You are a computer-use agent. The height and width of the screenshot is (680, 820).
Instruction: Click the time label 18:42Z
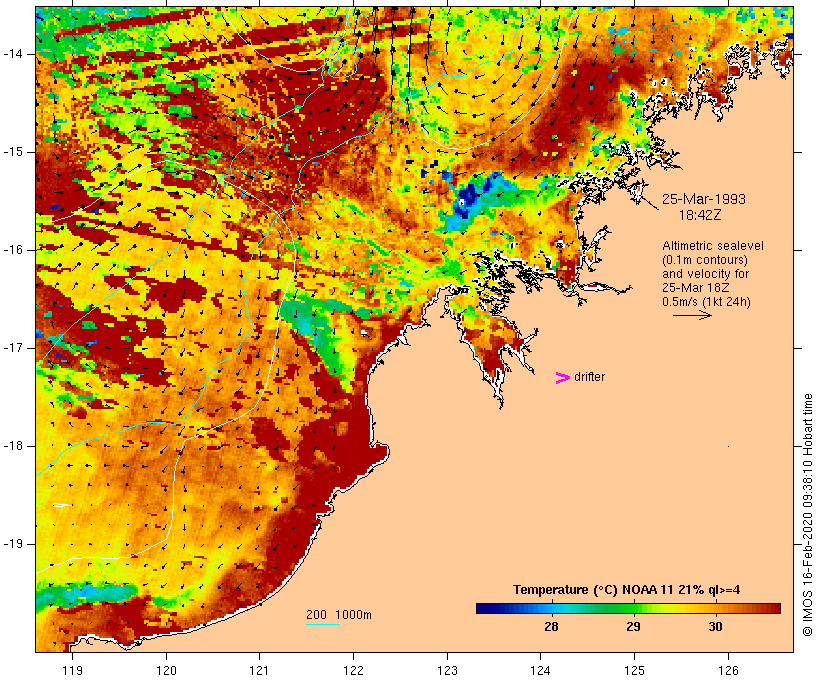pos(700,215)
